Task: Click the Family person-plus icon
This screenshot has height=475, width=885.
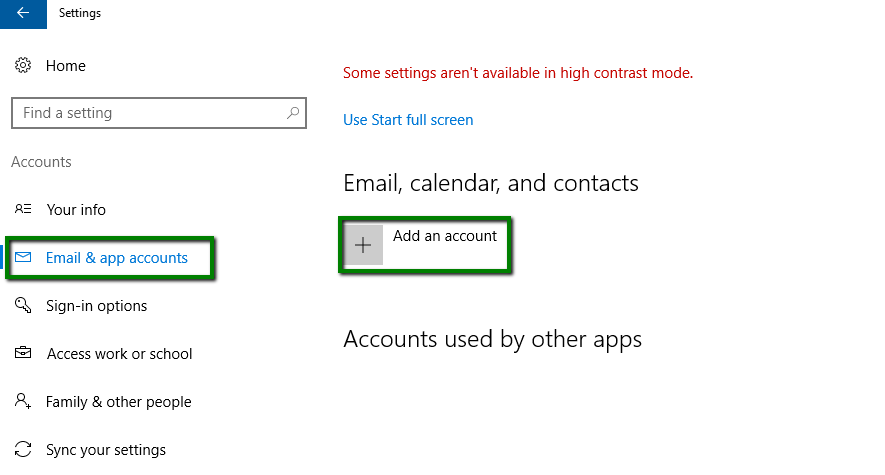Action: click(23, 401)
